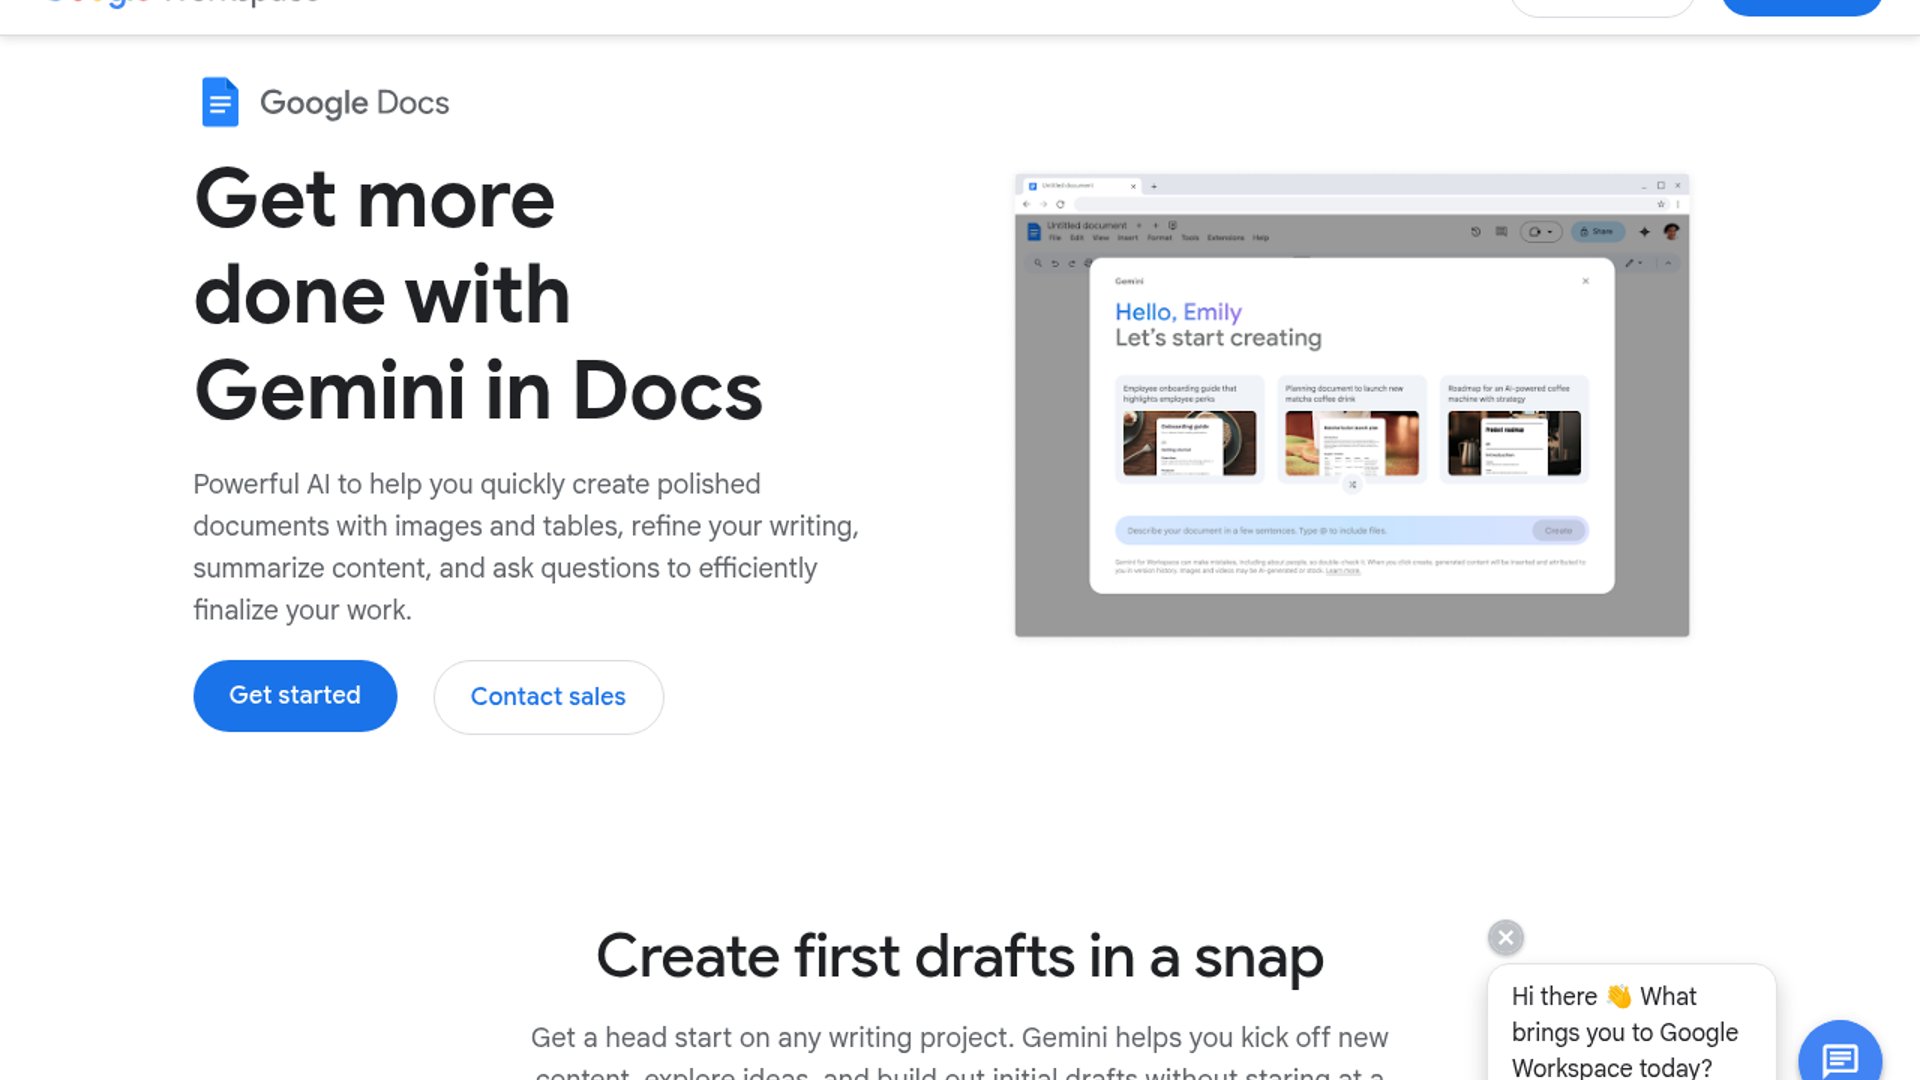Open the blue chat bubble widget
1920x1080 pixels.
coord(1839,1058)
